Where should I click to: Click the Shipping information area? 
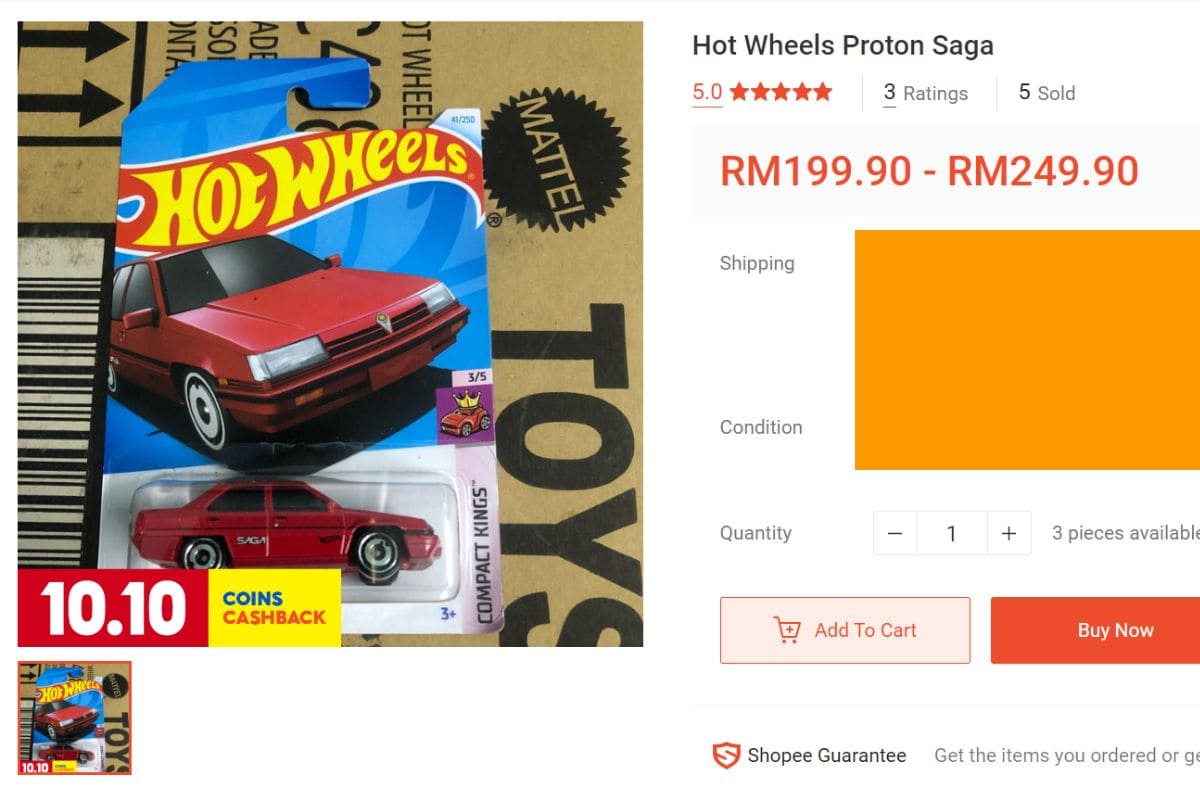point(757,263)
